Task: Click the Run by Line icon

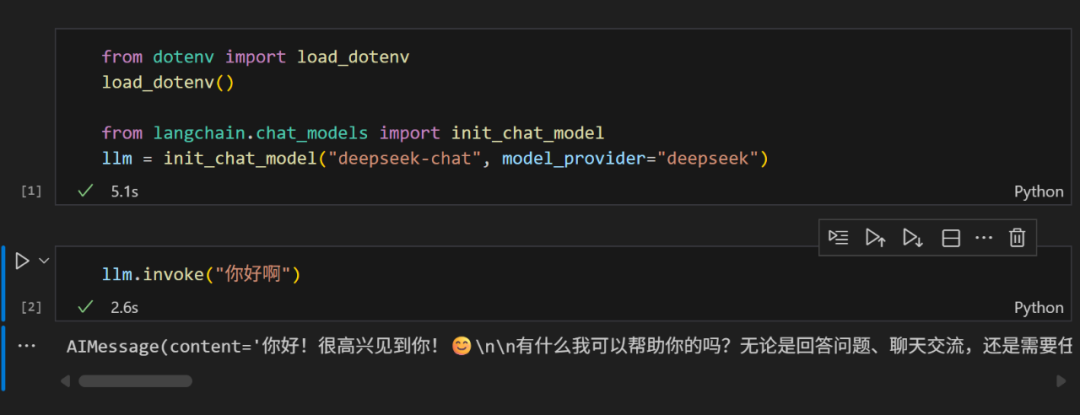Action: point(839,237)
